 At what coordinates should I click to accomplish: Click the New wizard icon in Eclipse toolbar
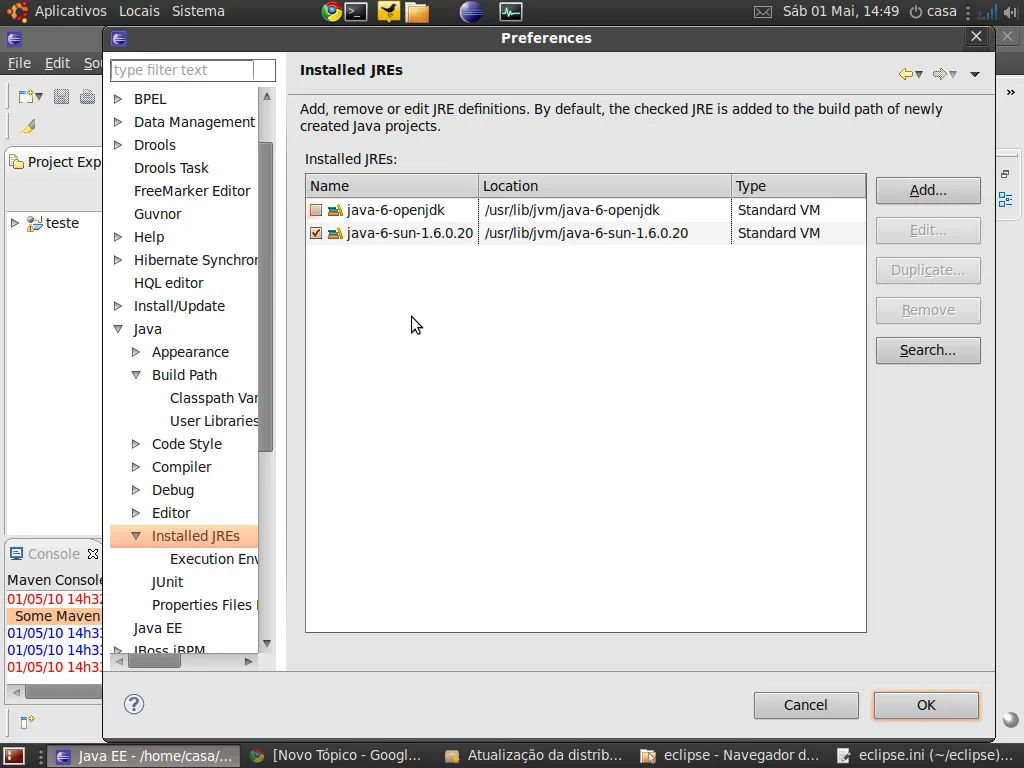tap(26, 97)
